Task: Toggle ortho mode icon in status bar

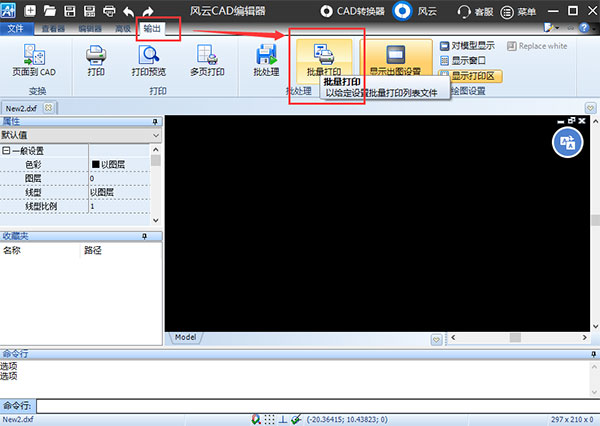Action: point(283,419)
